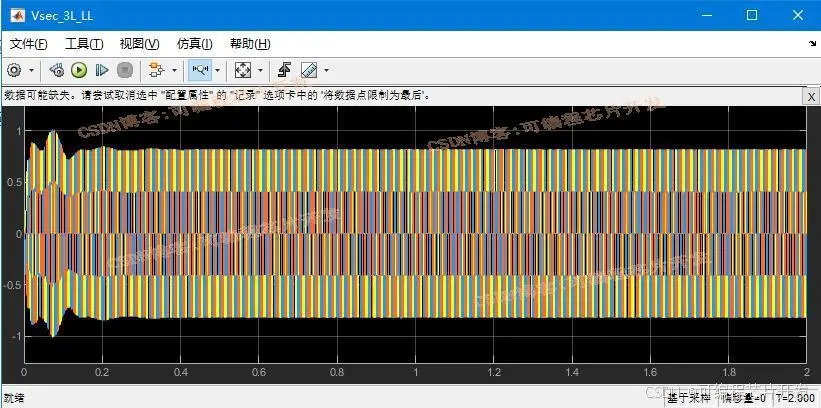Open the configuration properties gear icon
Image resolution: width=821 pixels, height=408 pixels.
click(14, 70)
